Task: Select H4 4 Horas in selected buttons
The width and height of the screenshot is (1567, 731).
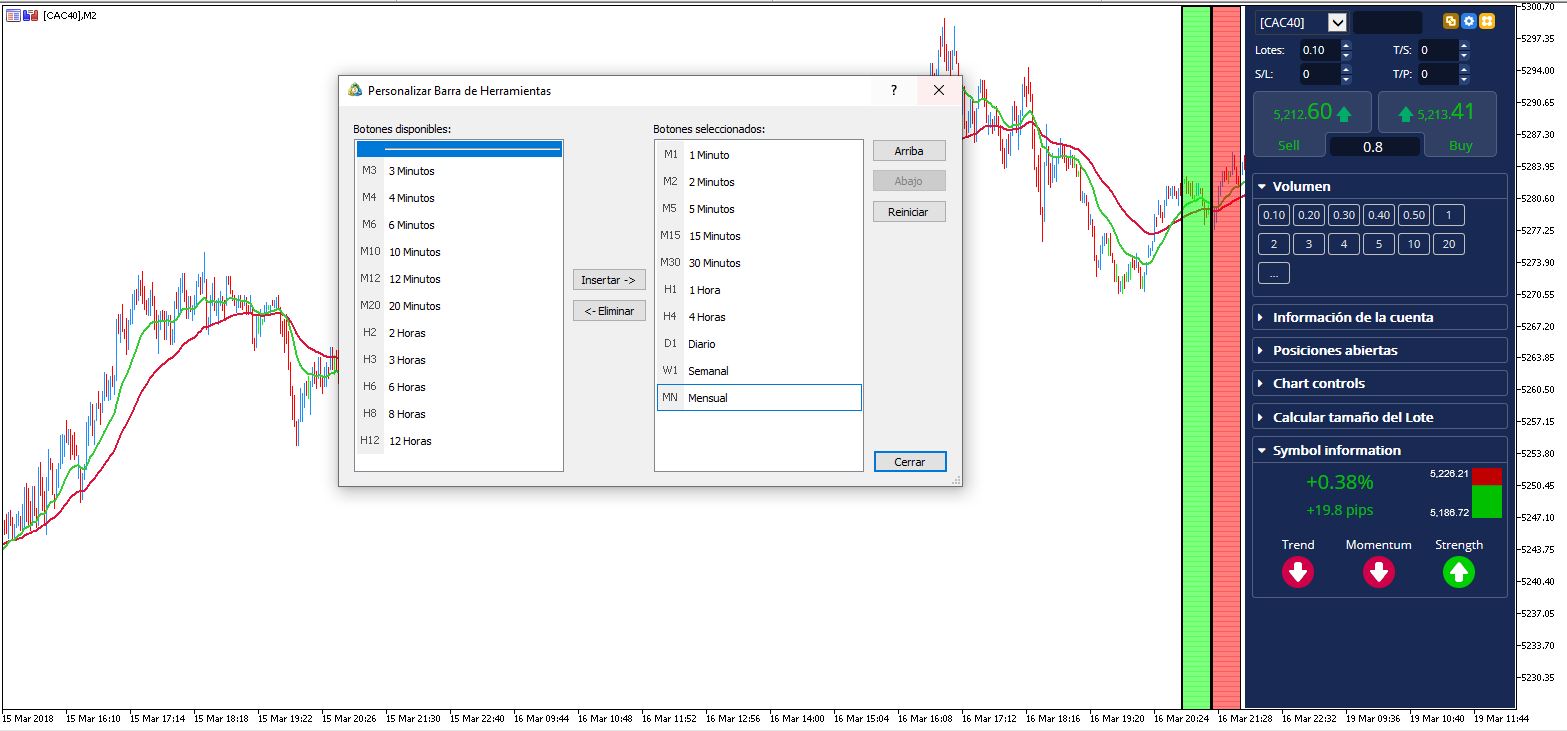Action: tap(759, 317)
